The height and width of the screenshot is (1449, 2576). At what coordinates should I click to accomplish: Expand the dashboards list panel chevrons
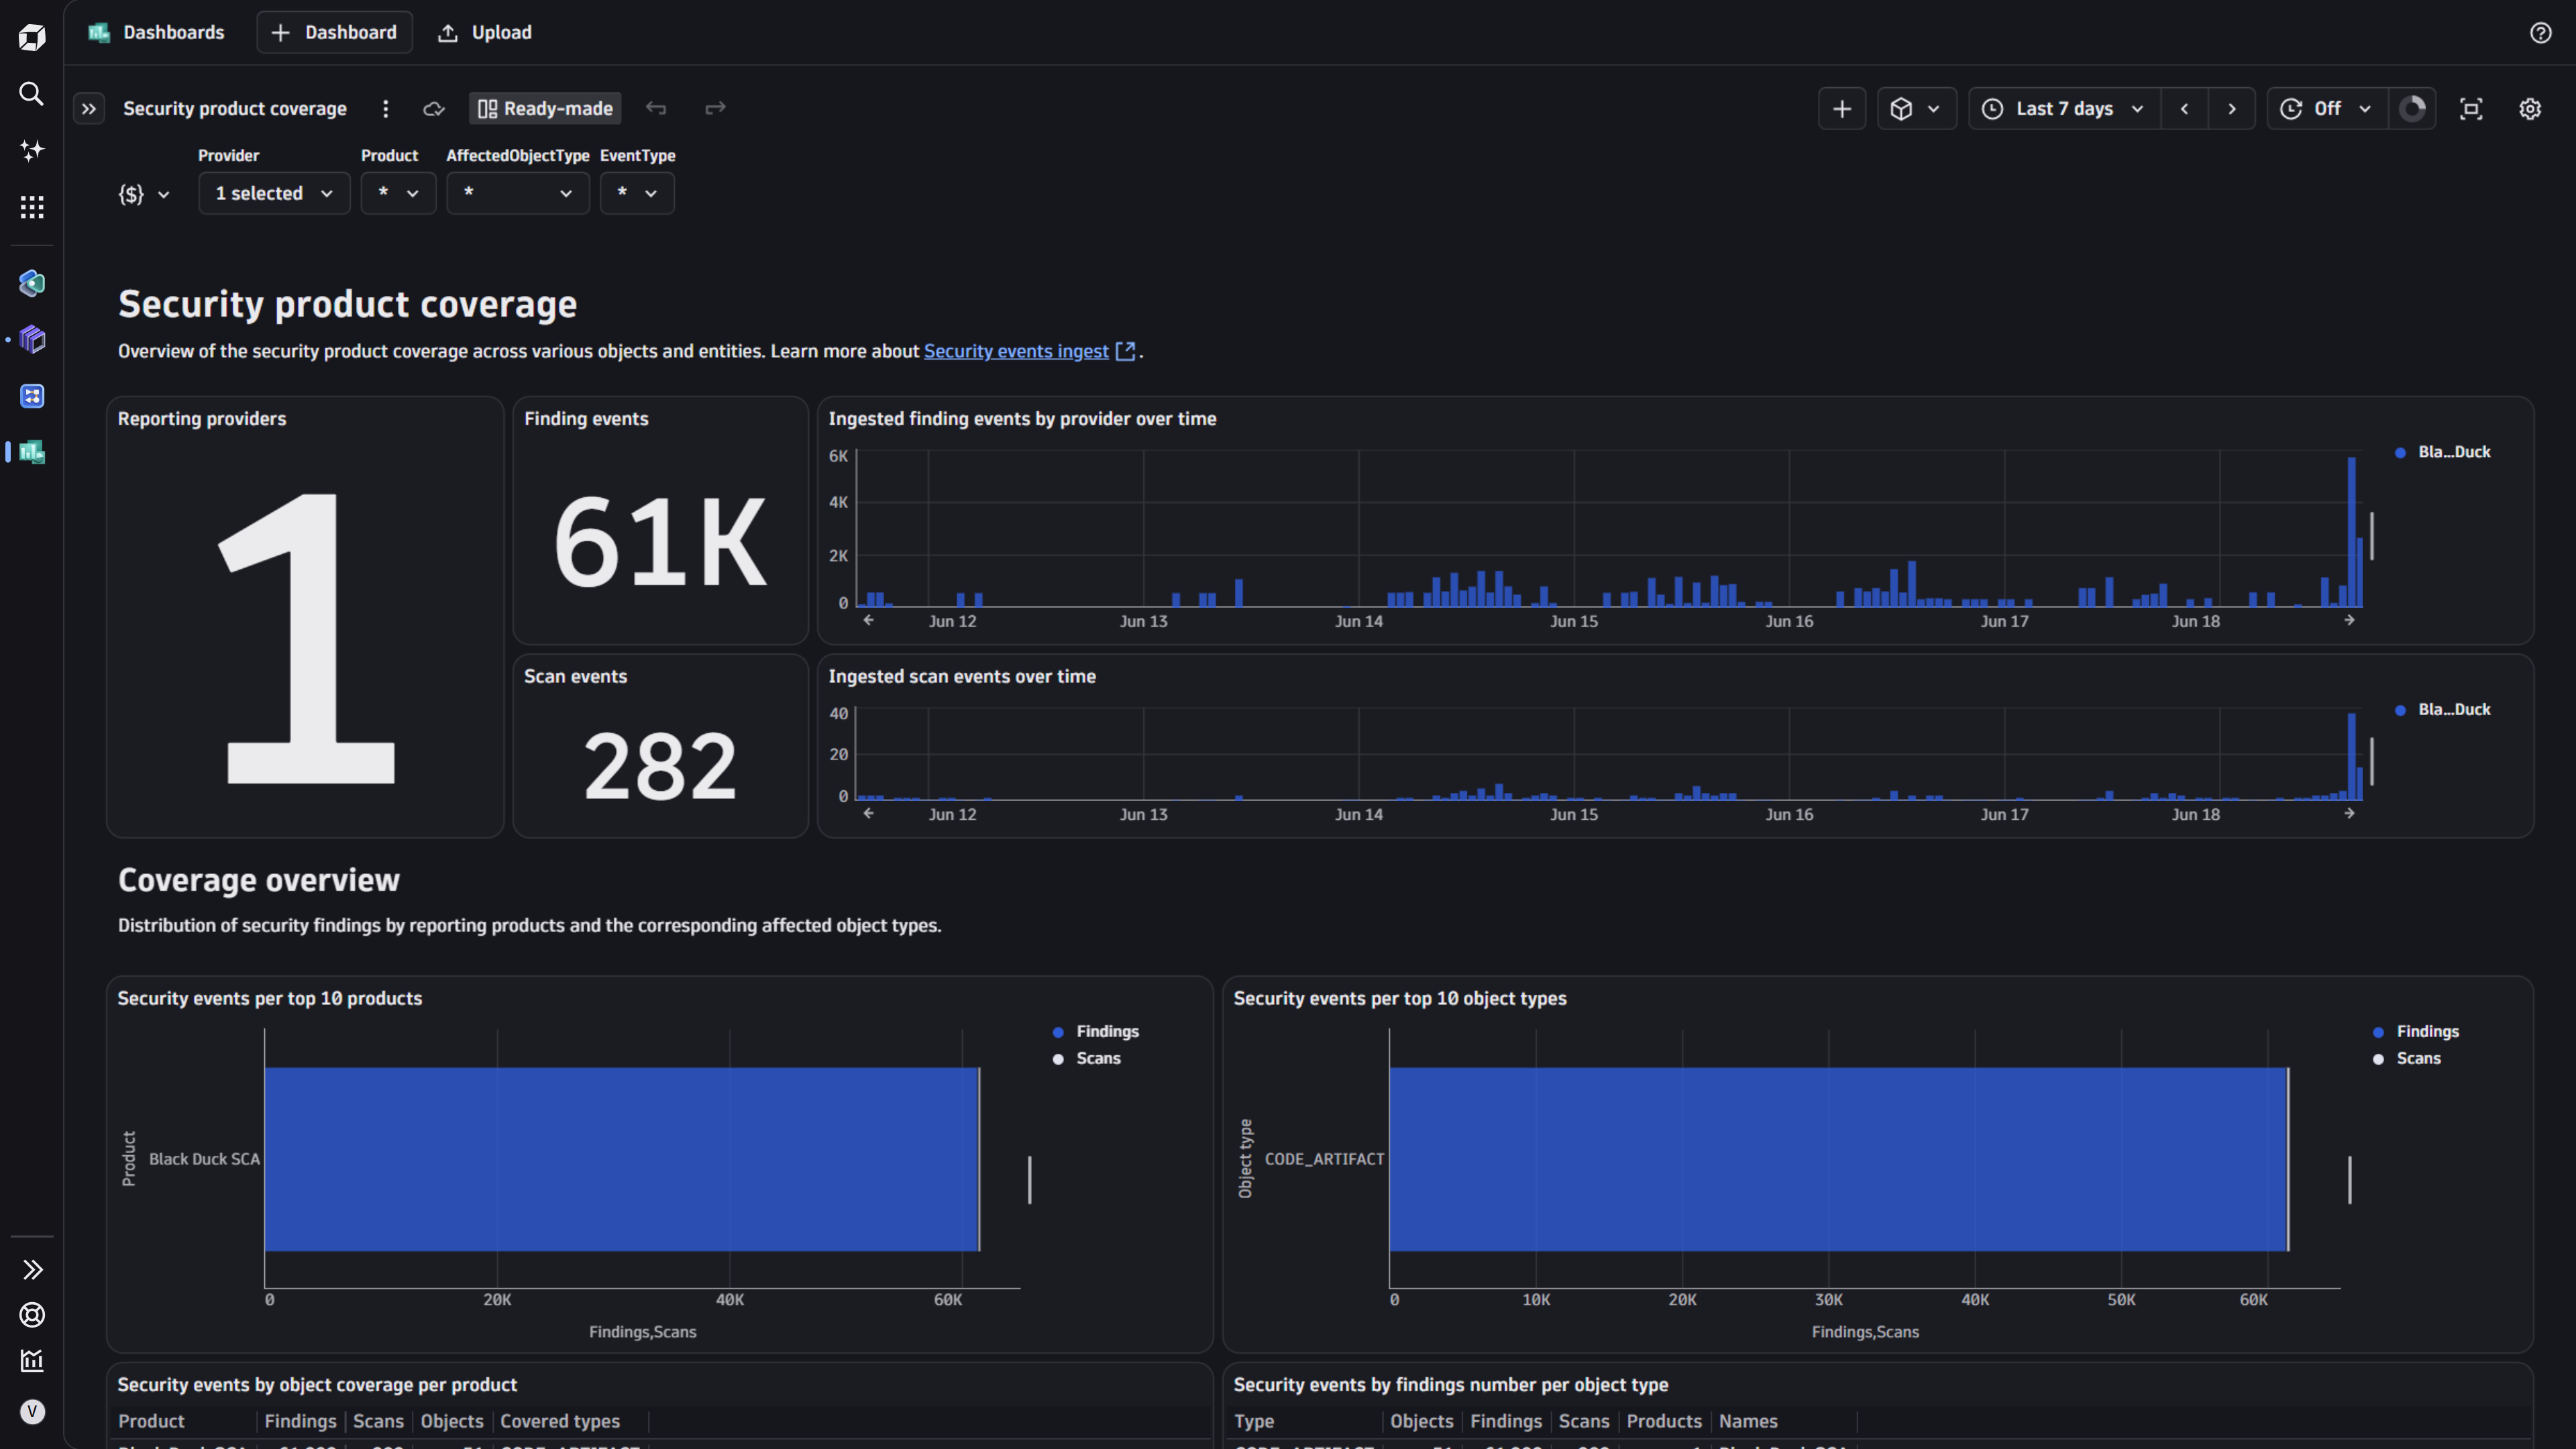[89, 109]
